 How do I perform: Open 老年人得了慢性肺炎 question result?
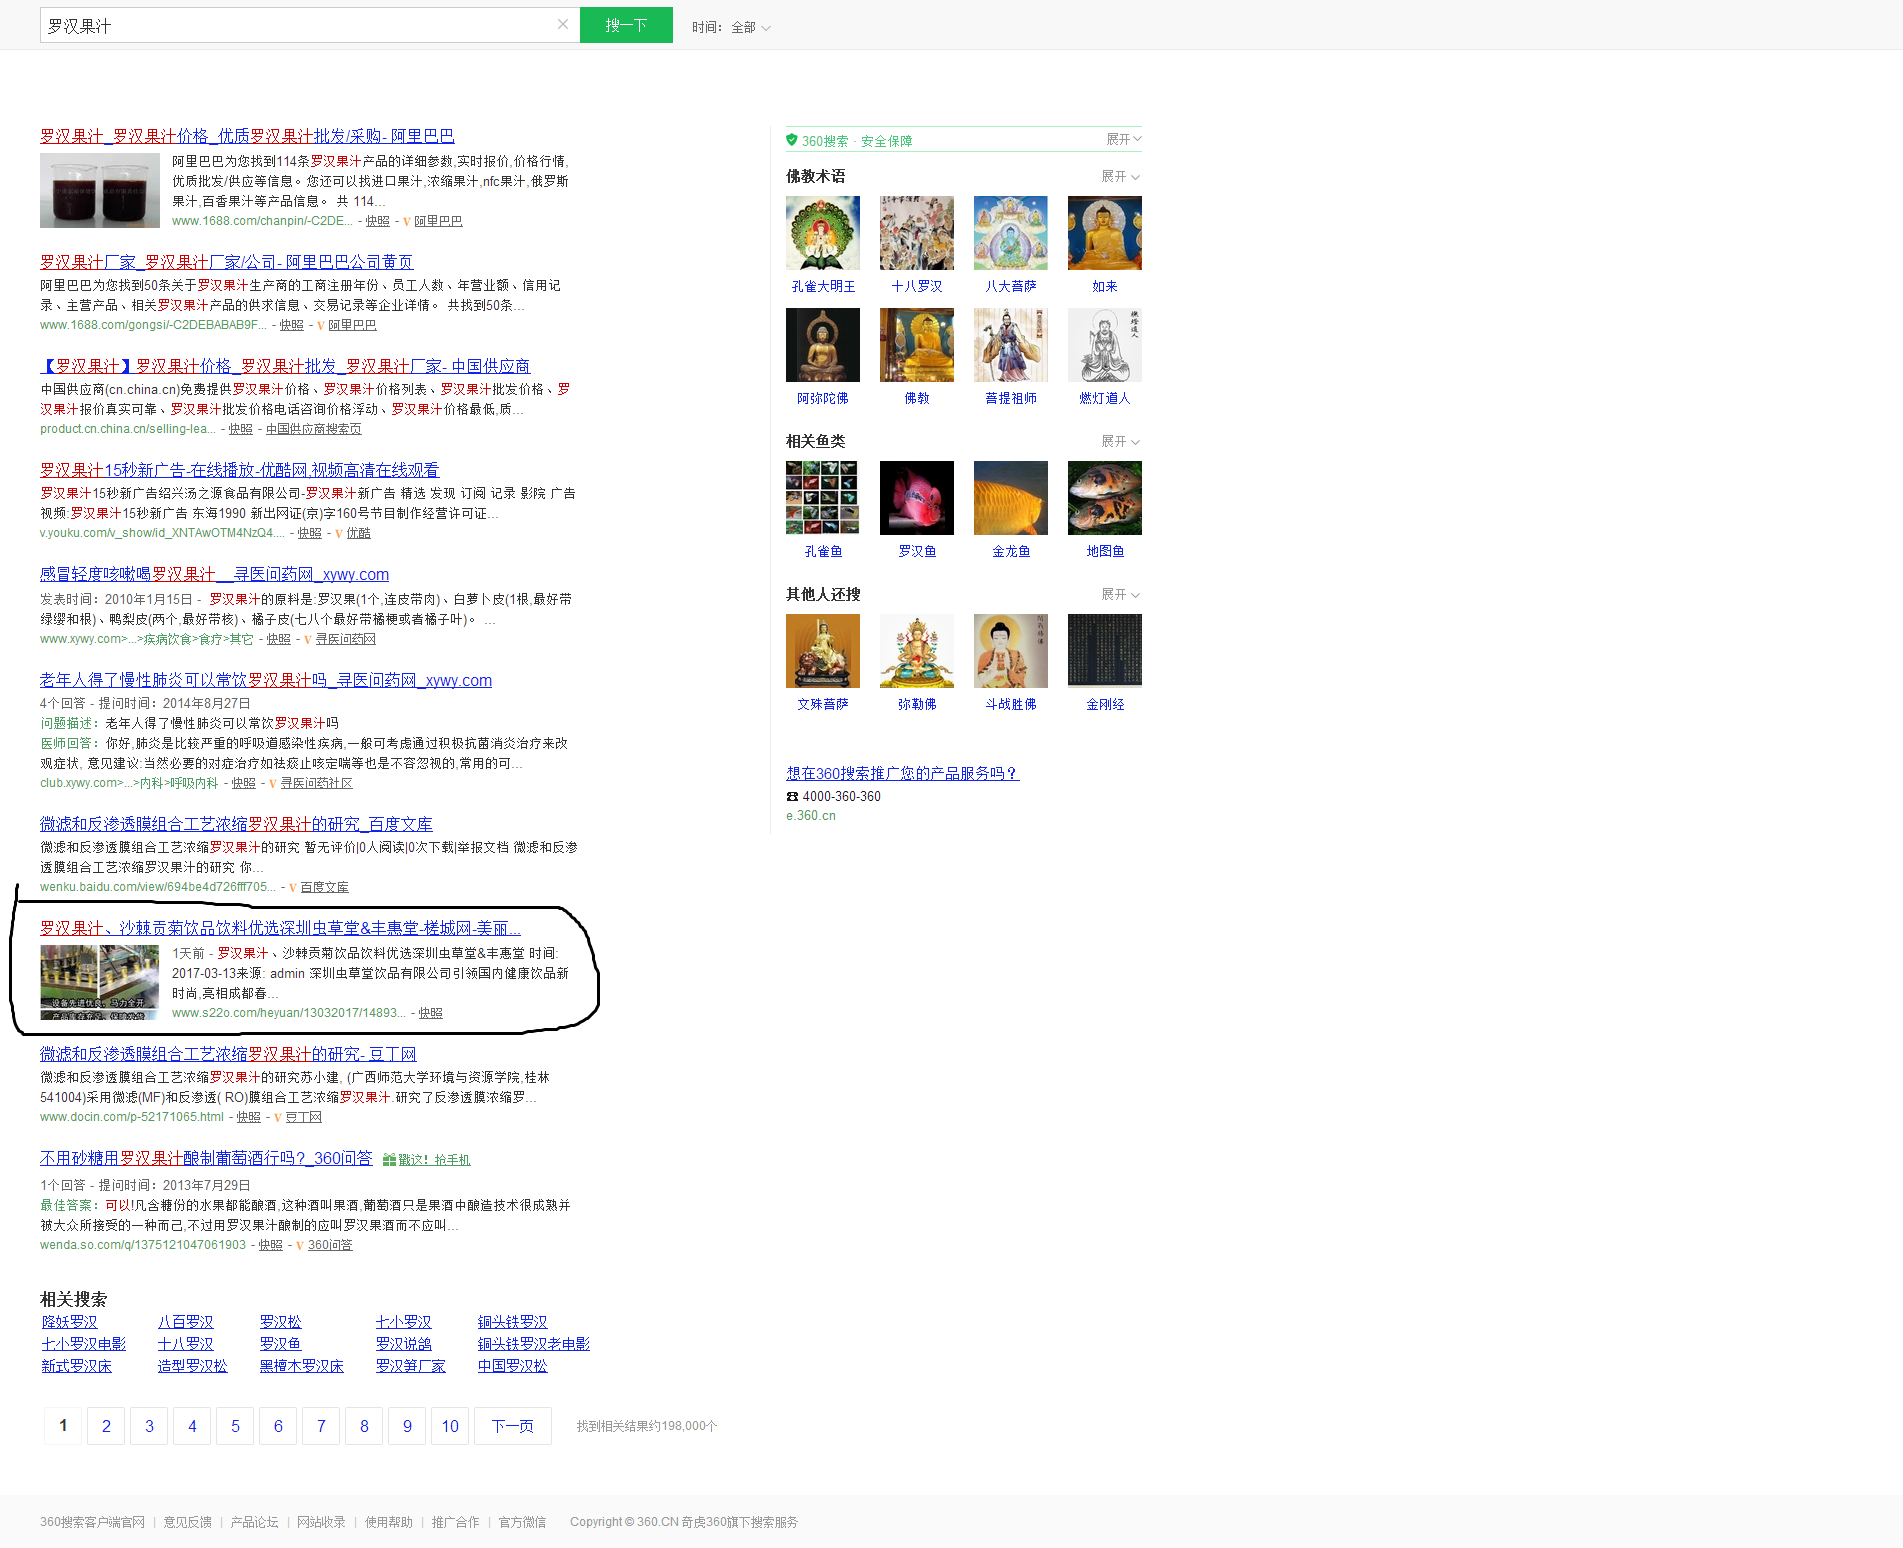[266, 680]
